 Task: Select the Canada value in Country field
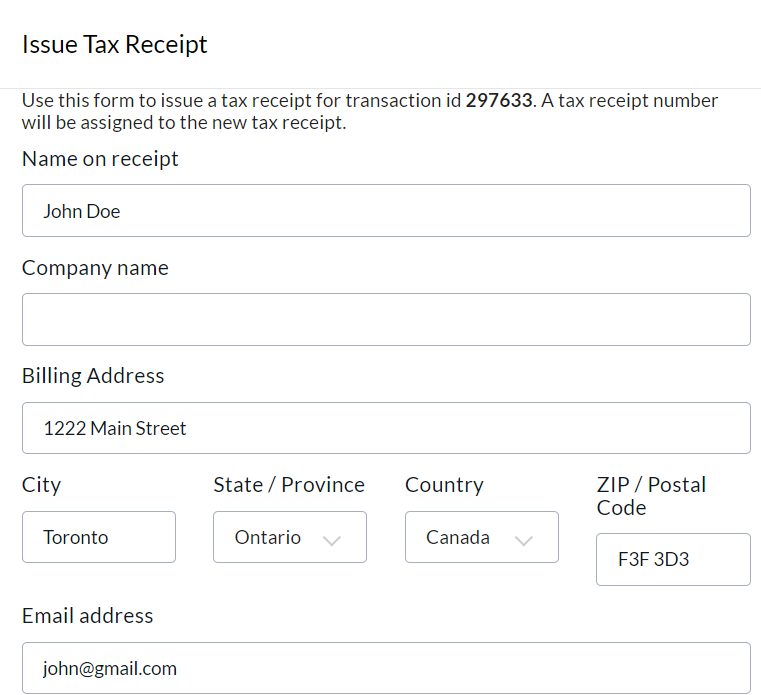pyautogui.click(x=458, y=538)
